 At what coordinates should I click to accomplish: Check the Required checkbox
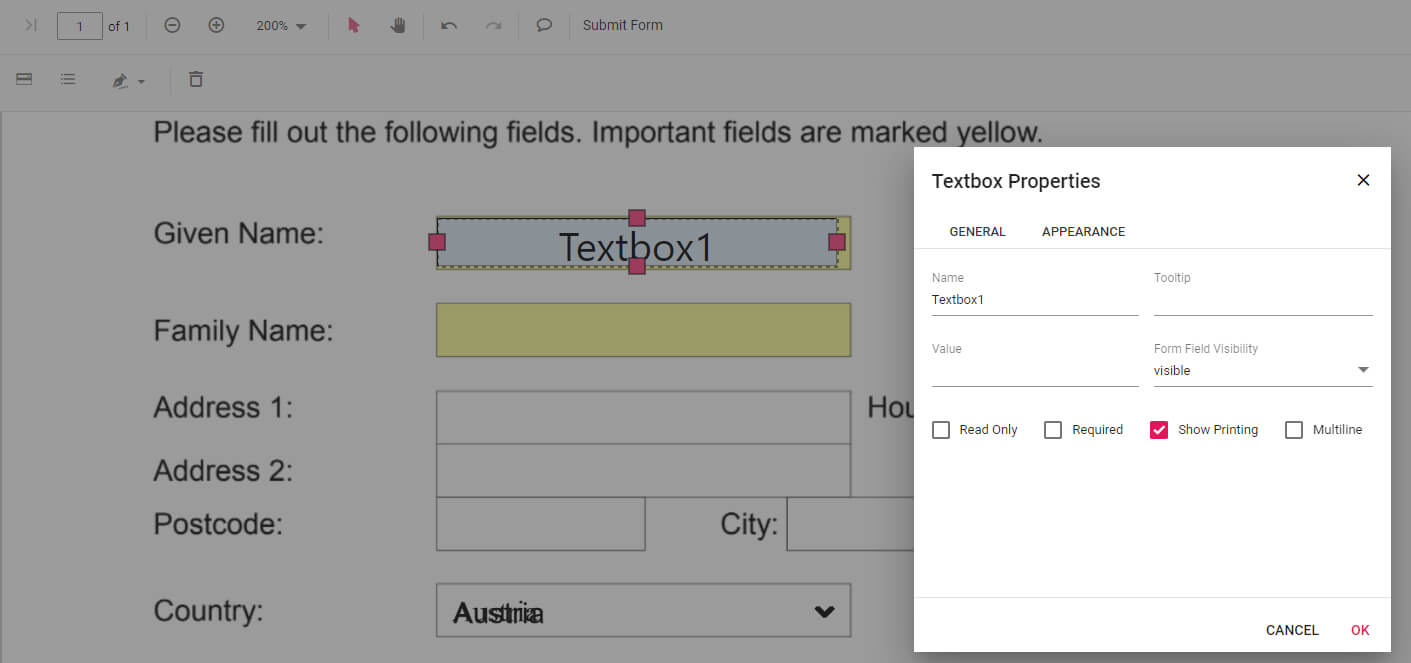coord(1053,429)
